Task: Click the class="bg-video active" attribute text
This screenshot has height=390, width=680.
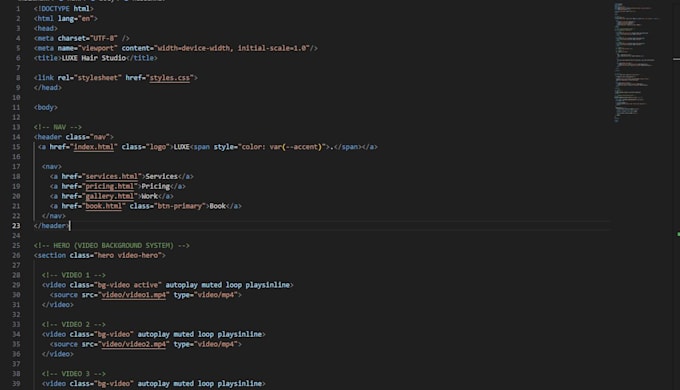Action: pyautogui.click(x=115, y=285)
